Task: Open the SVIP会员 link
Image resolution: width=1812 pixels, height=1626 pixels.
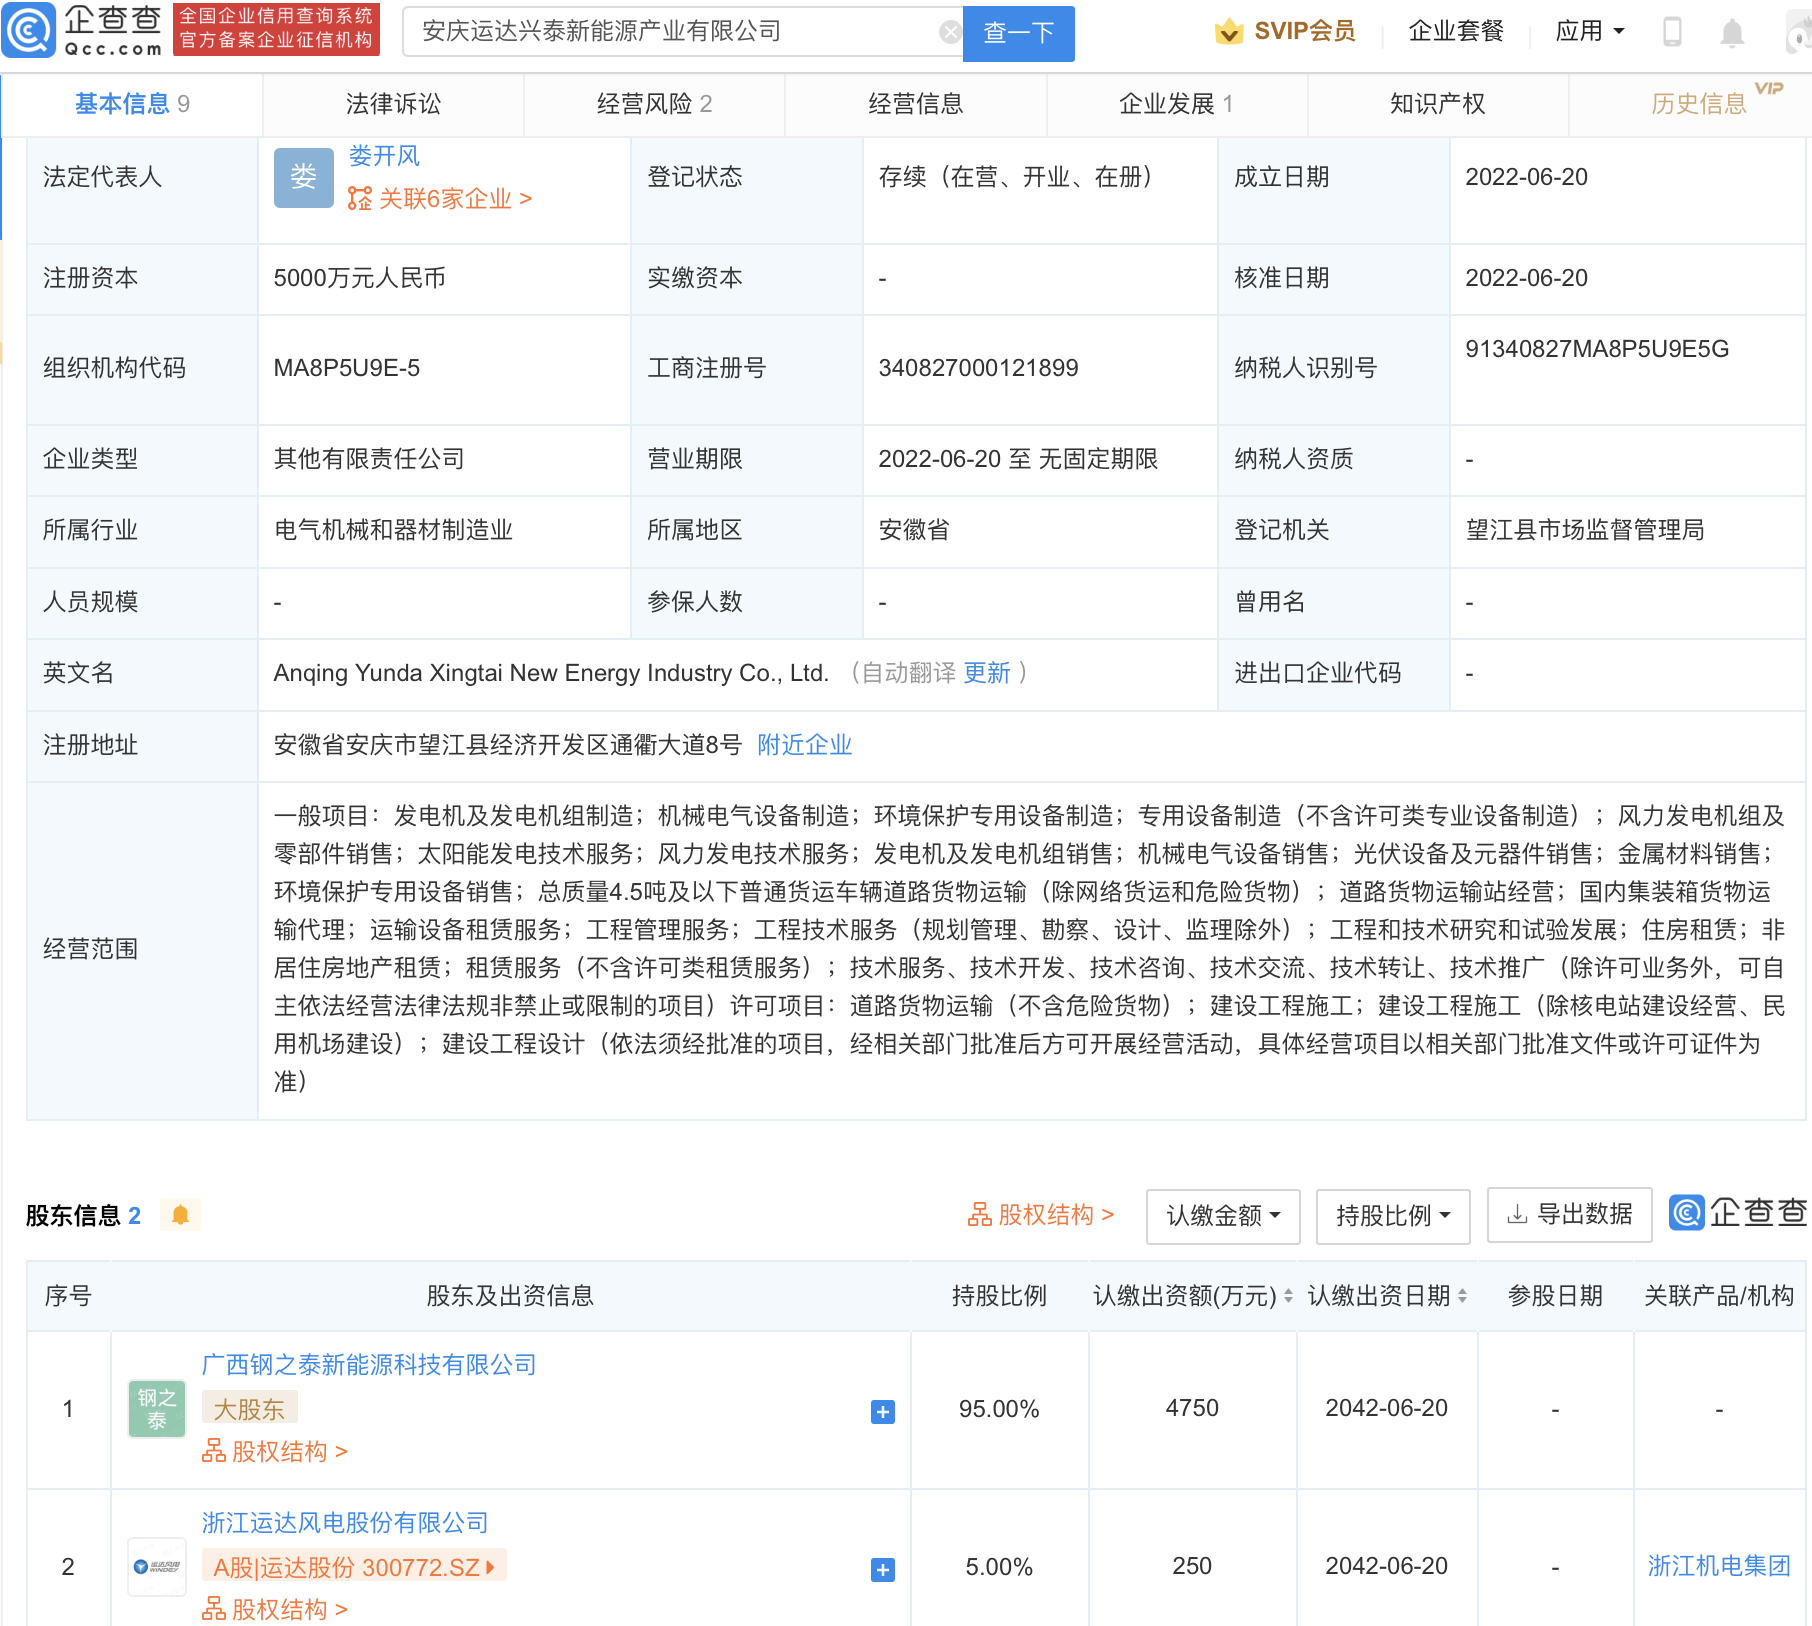Action: click(x=1304, y=31)
